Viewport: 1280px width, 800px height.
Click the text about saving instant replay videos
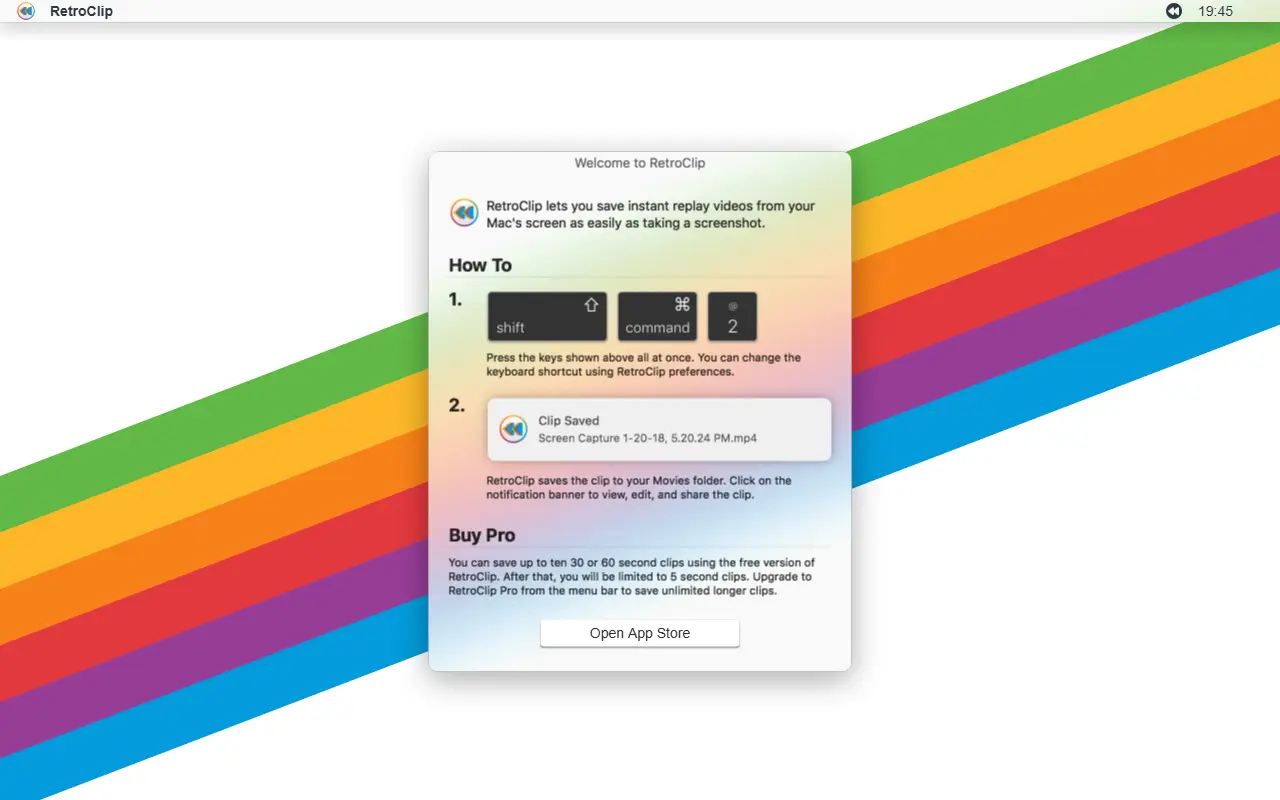point(650,215)
